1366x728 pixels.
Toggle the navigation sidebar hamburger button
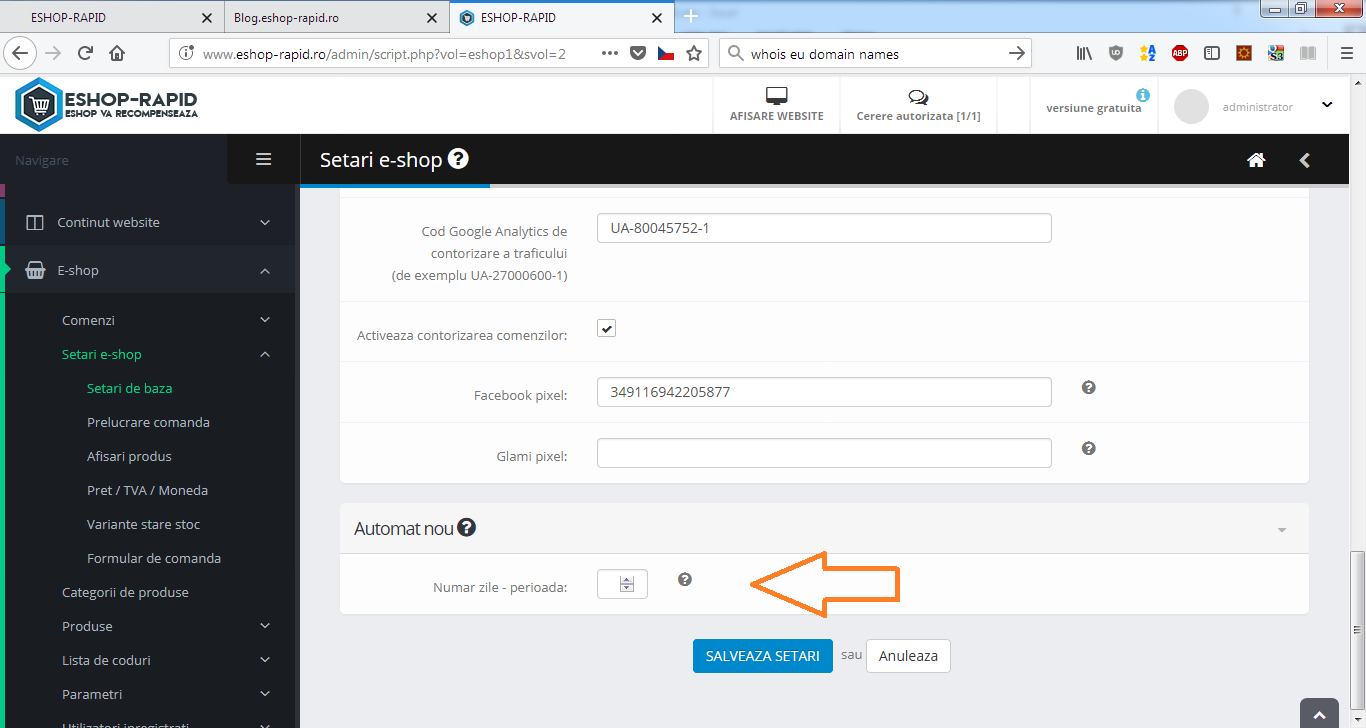264,159
